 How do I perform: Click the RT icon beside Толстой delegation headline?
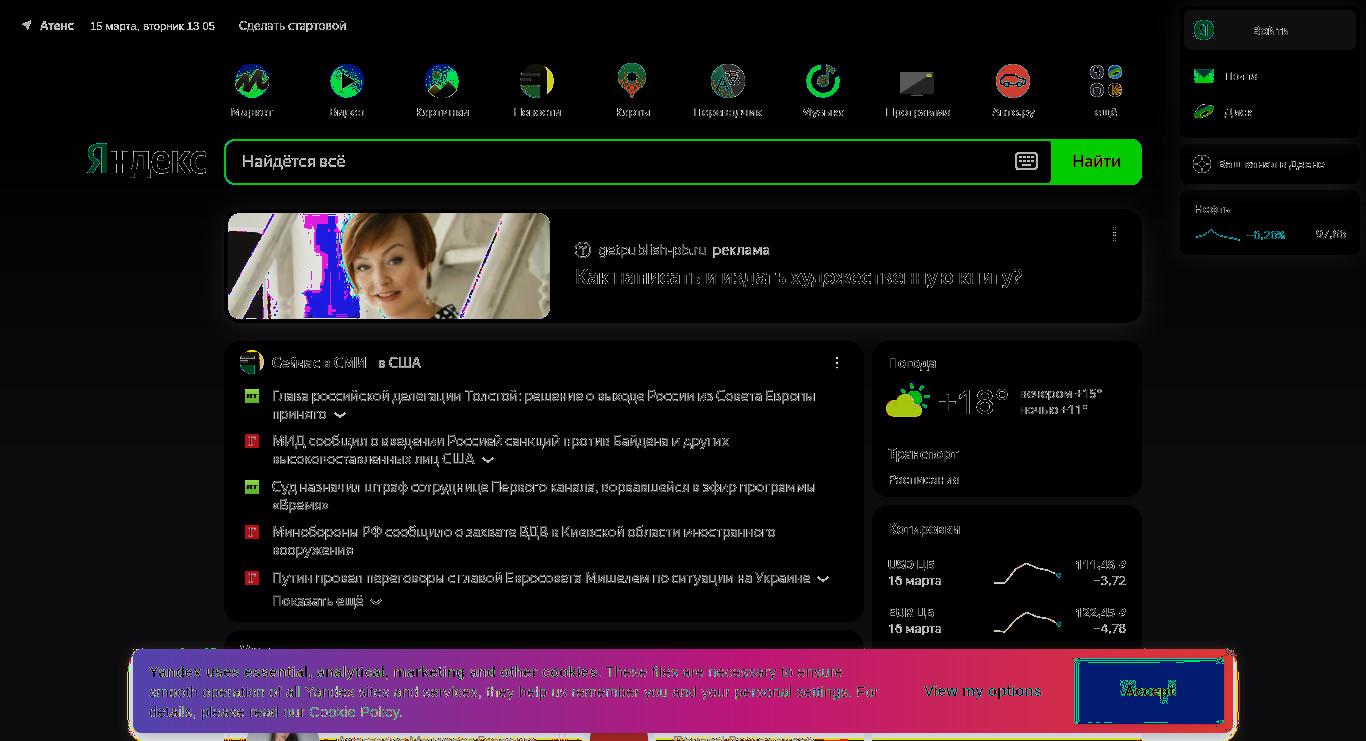pyautogui.click(x=252, y=396)
